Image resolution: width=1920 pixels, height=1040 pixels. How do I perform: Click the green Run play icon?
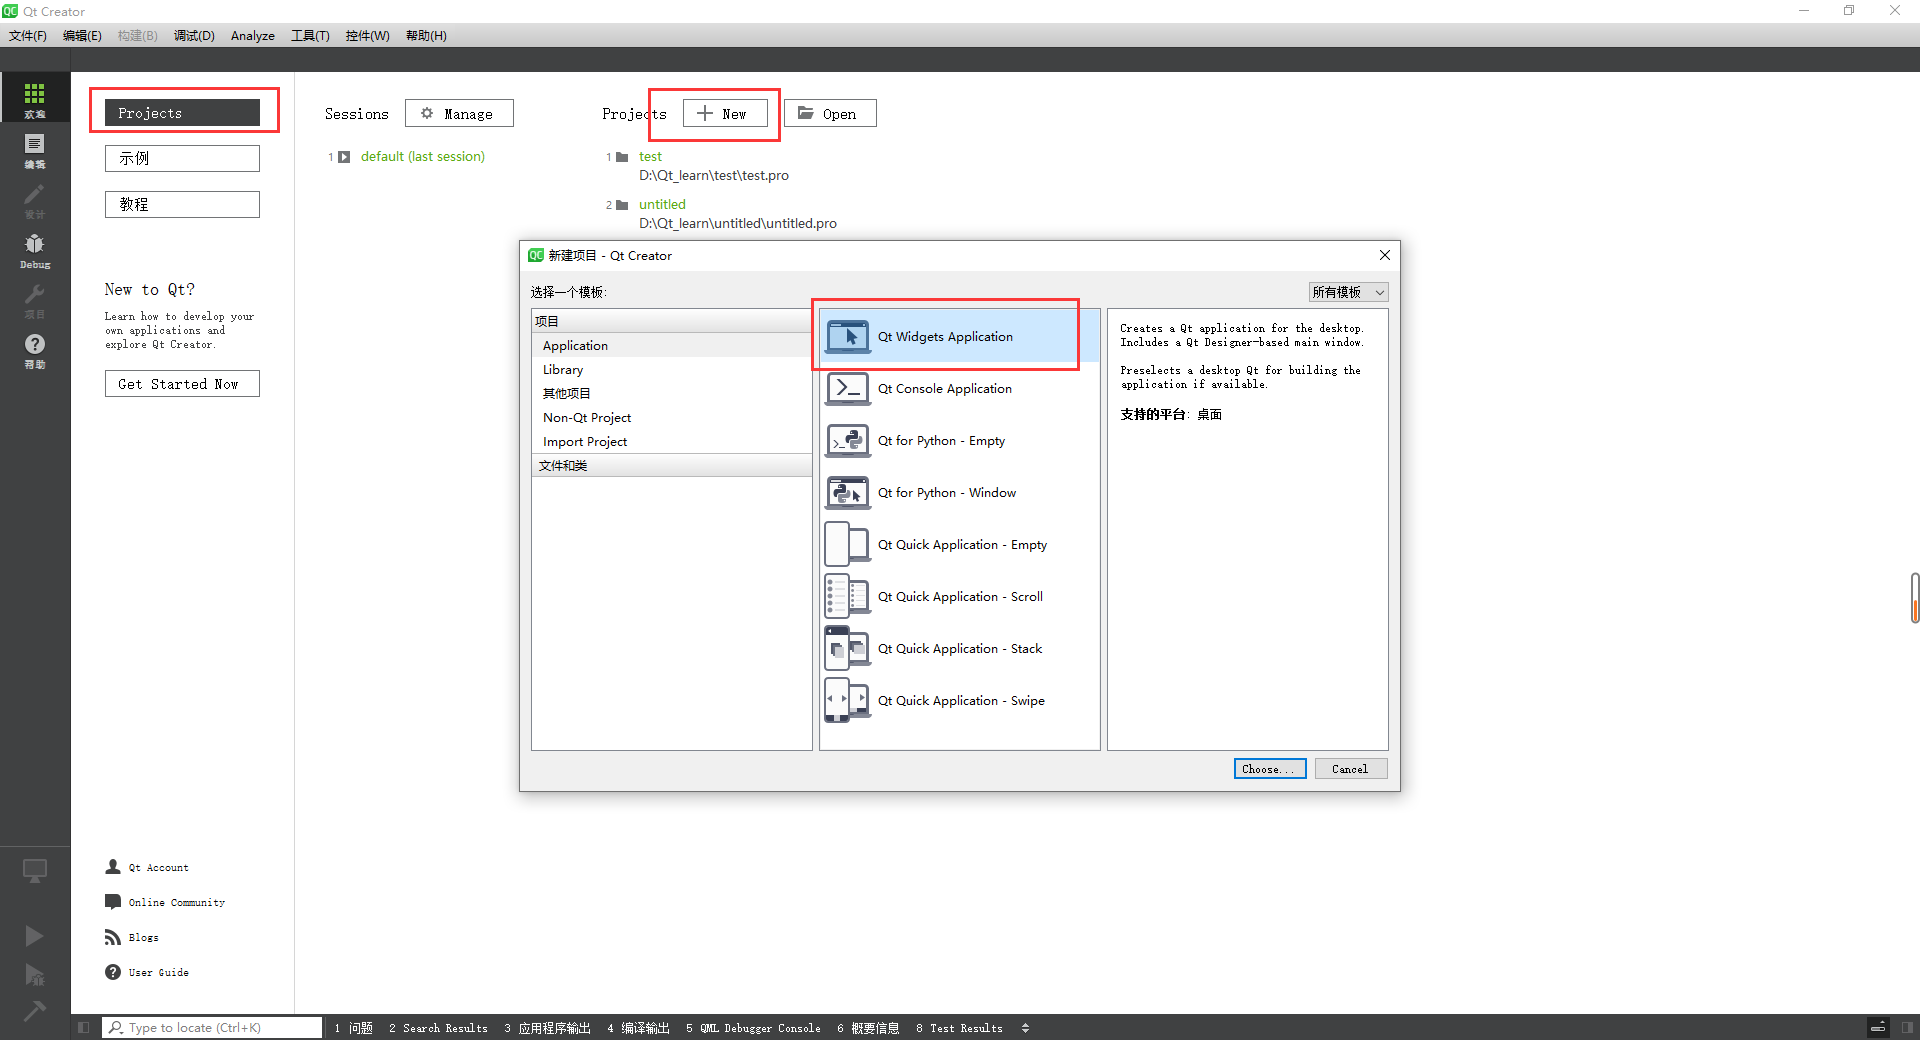tap(34, 935)
